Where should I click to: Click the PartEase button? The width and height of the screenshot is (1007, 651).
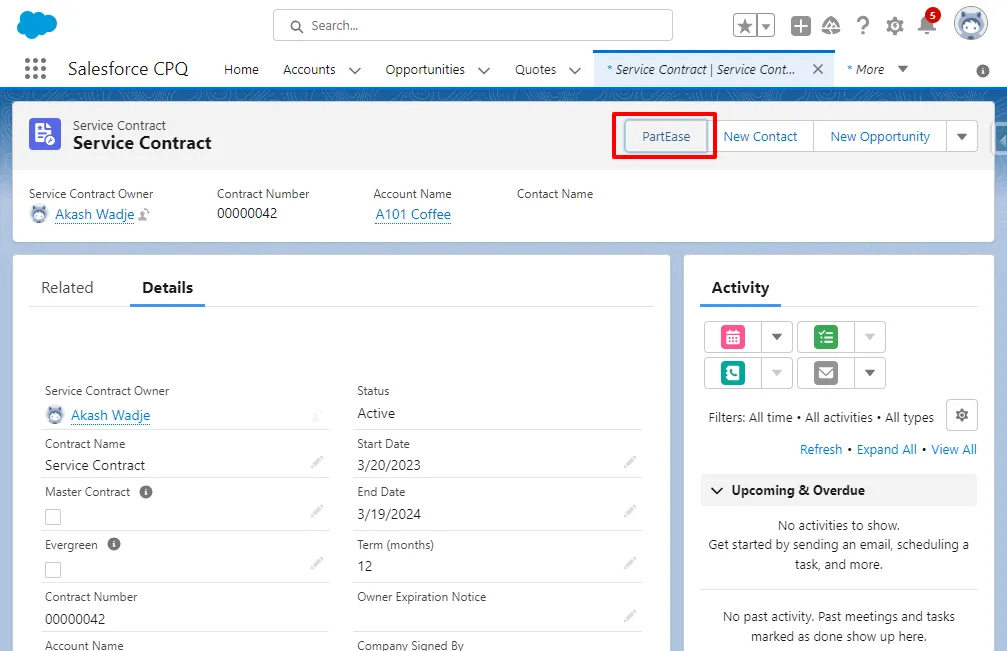(666, 136)
